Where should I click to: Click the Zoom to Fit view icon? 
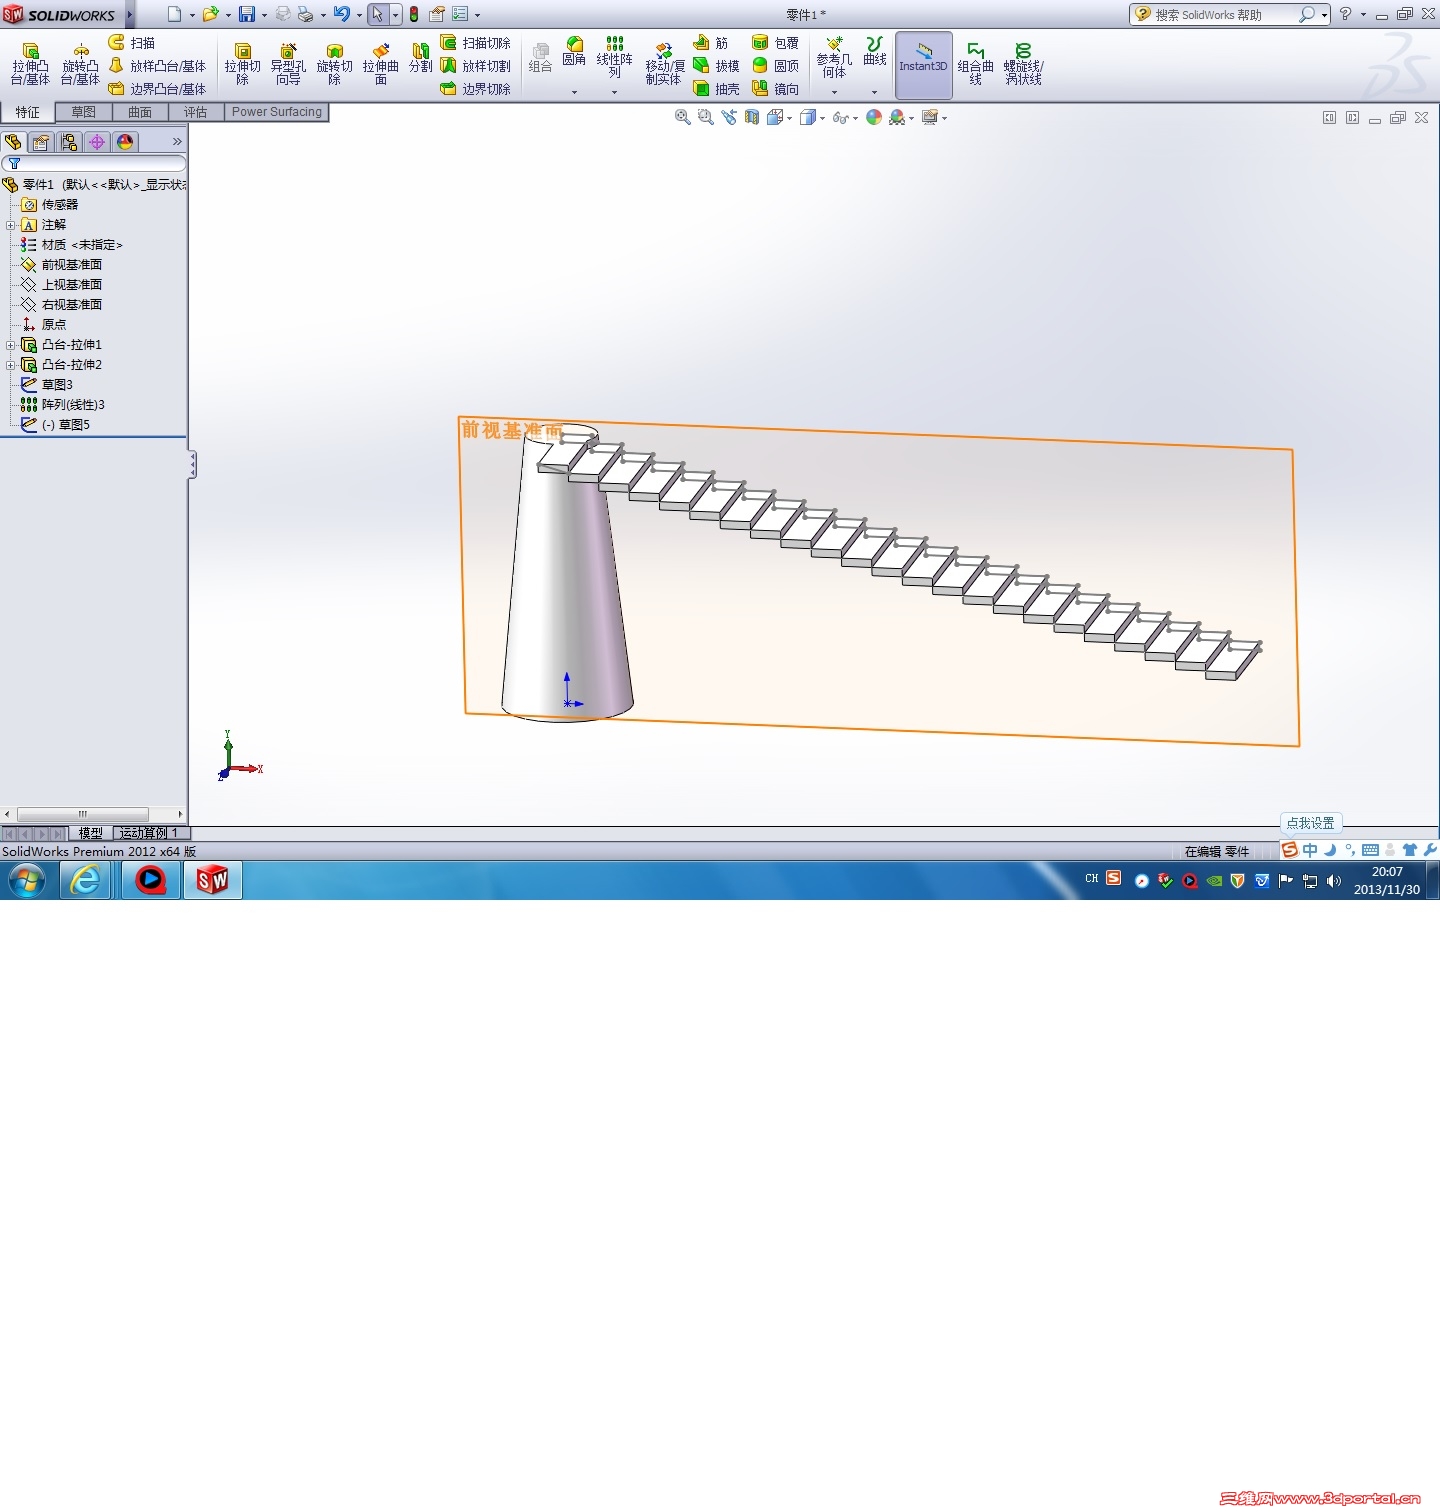click(x=682, y=117)
